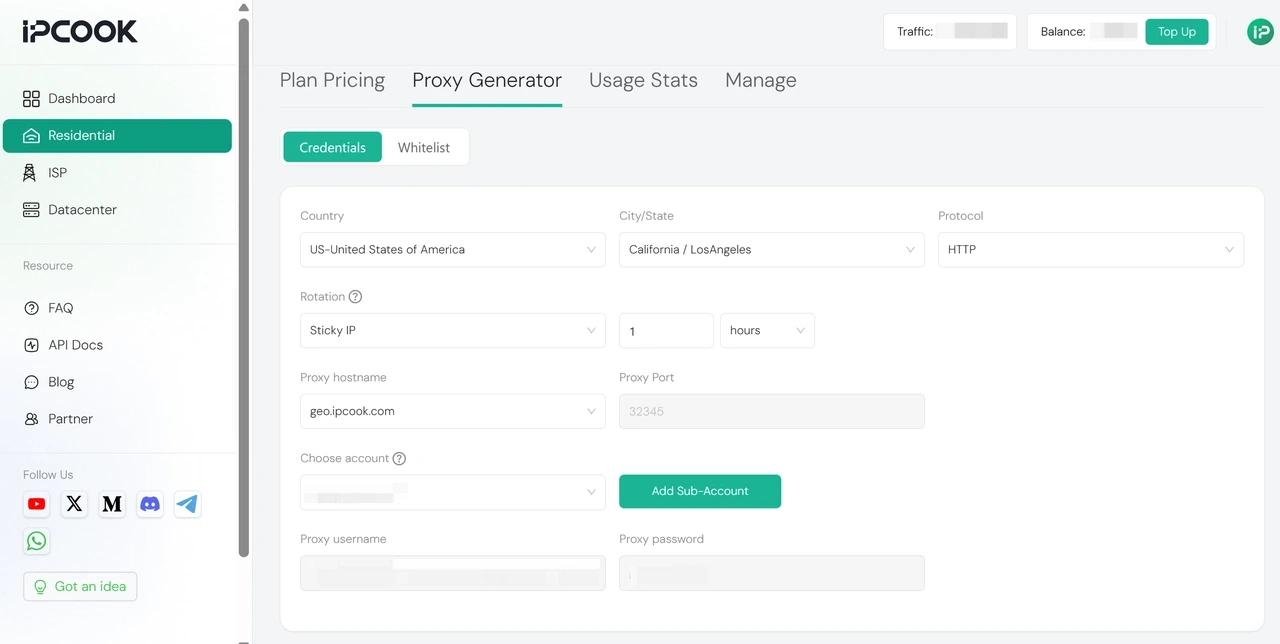Click the ISP tower icon
1280x644 pixels.
tap(30, 173)
